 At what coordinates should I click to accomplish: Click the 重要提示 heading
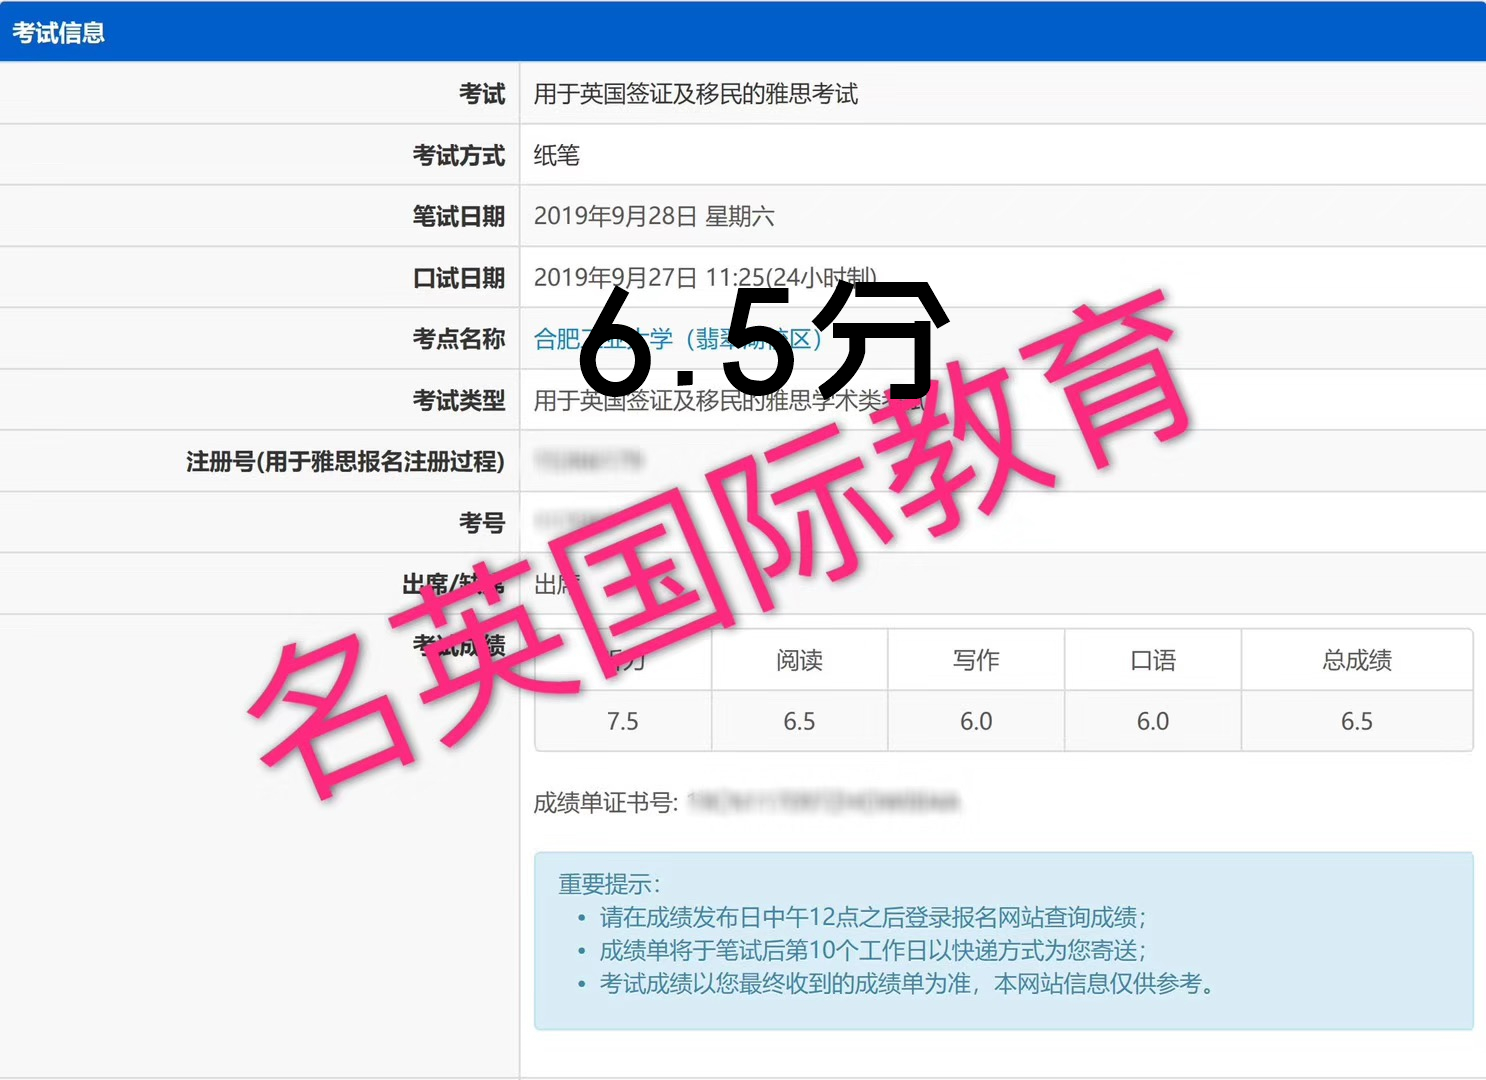click(x=609, y=884)
